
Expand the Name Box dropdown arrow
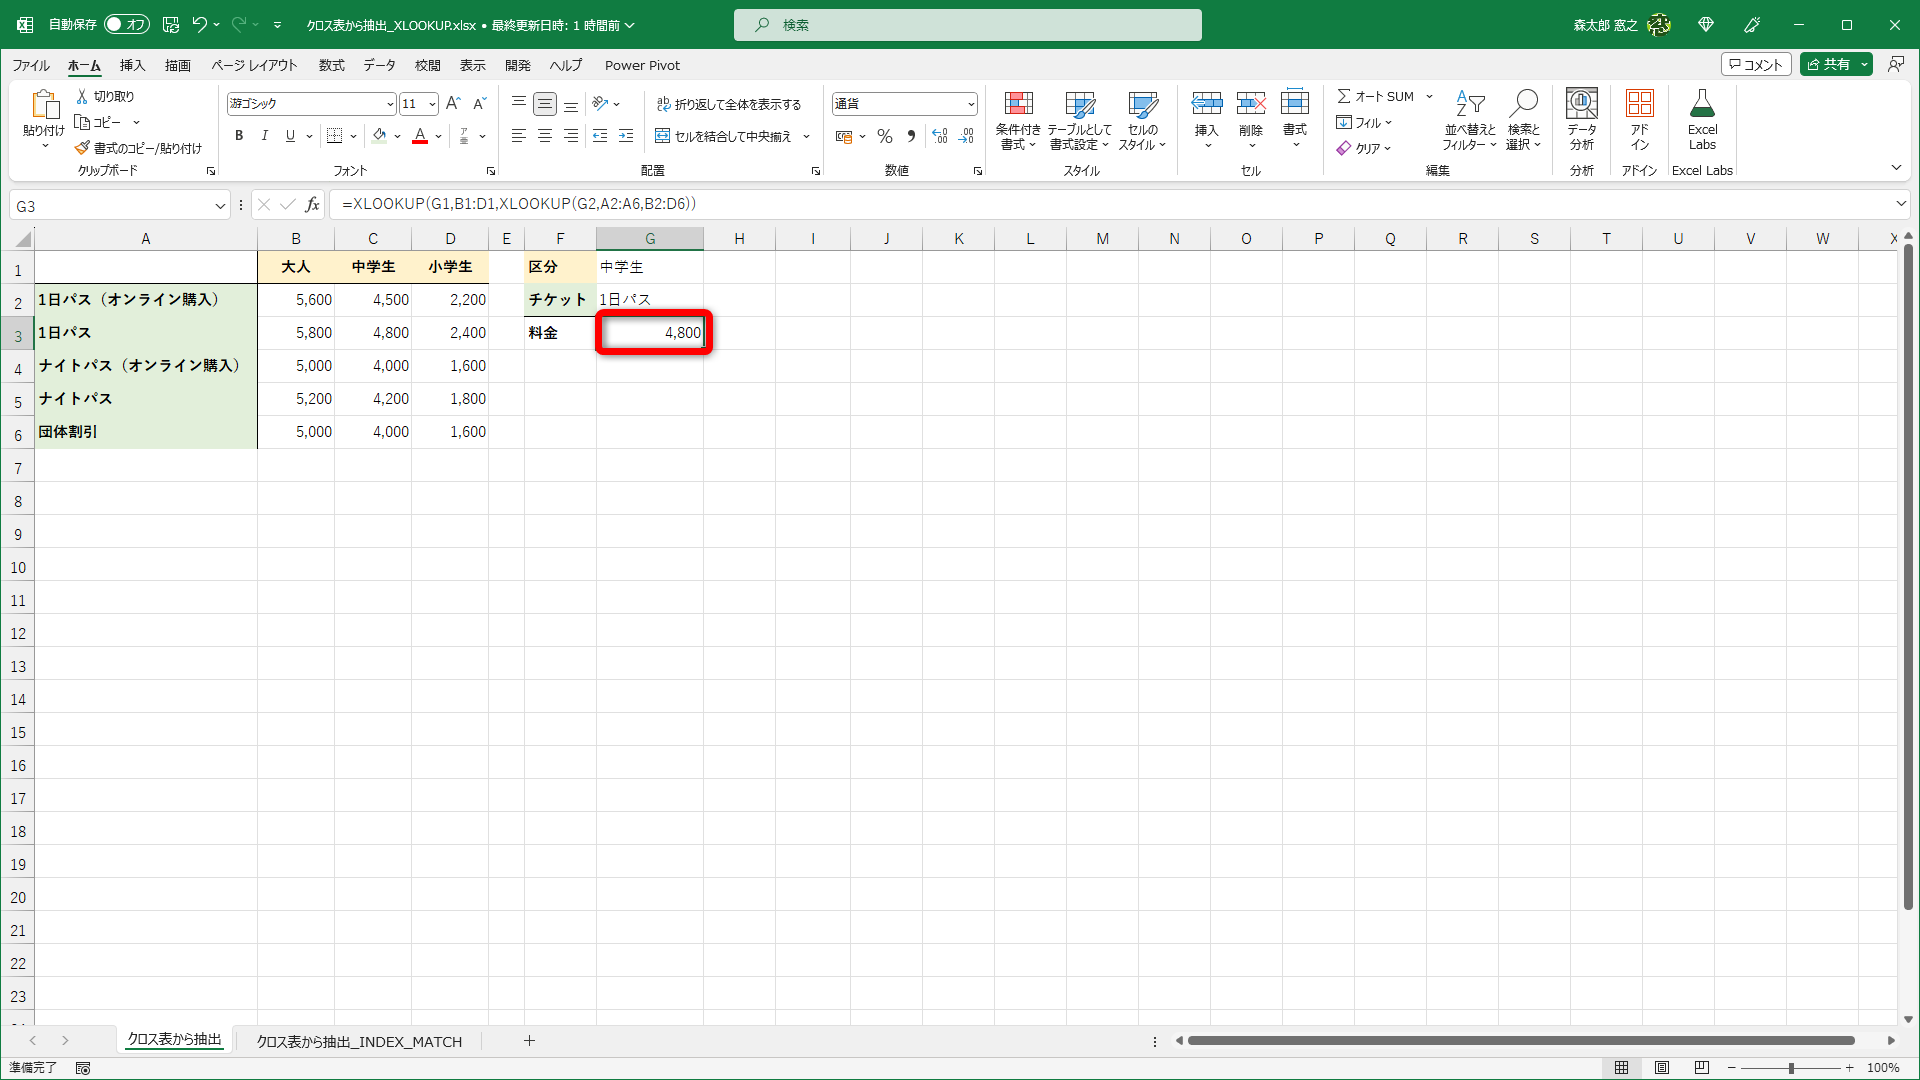pos(220,206)
